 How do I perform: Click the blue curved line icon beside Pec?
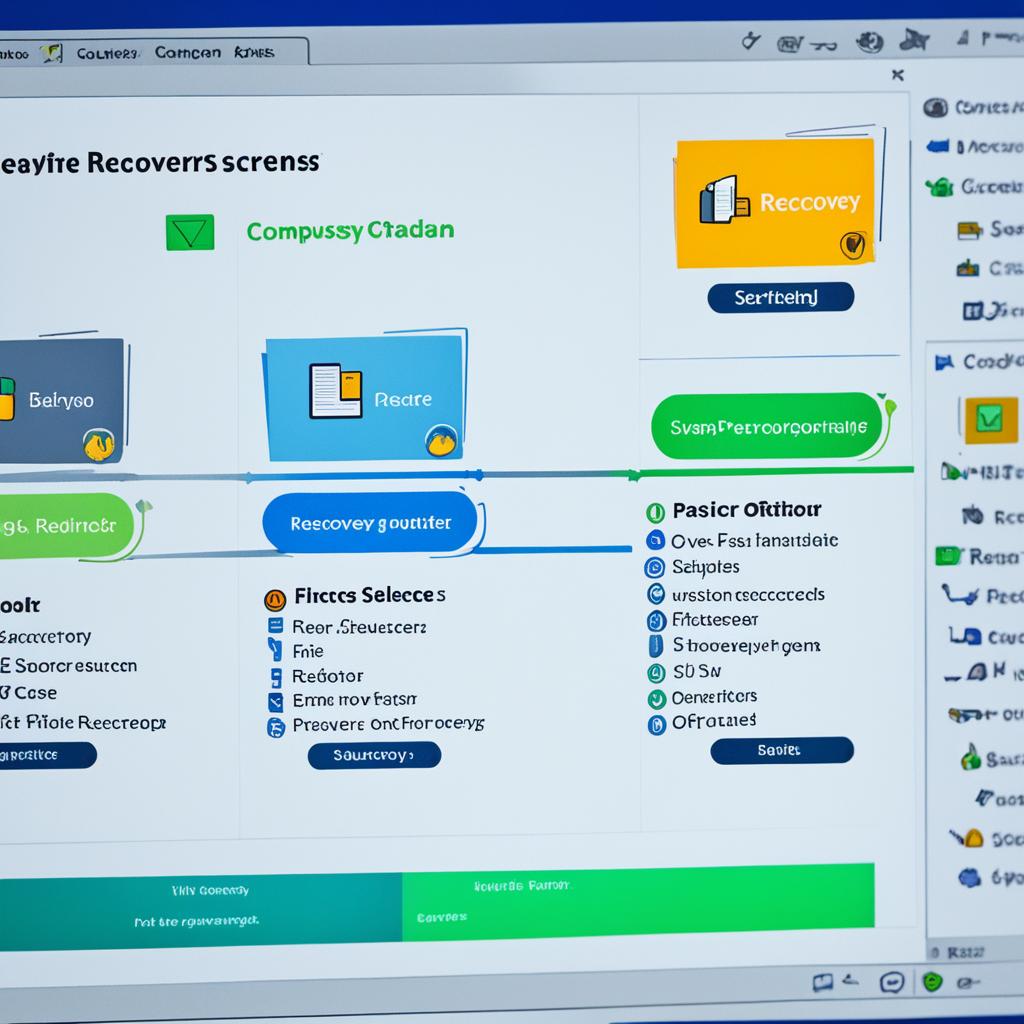pos(959,594)
